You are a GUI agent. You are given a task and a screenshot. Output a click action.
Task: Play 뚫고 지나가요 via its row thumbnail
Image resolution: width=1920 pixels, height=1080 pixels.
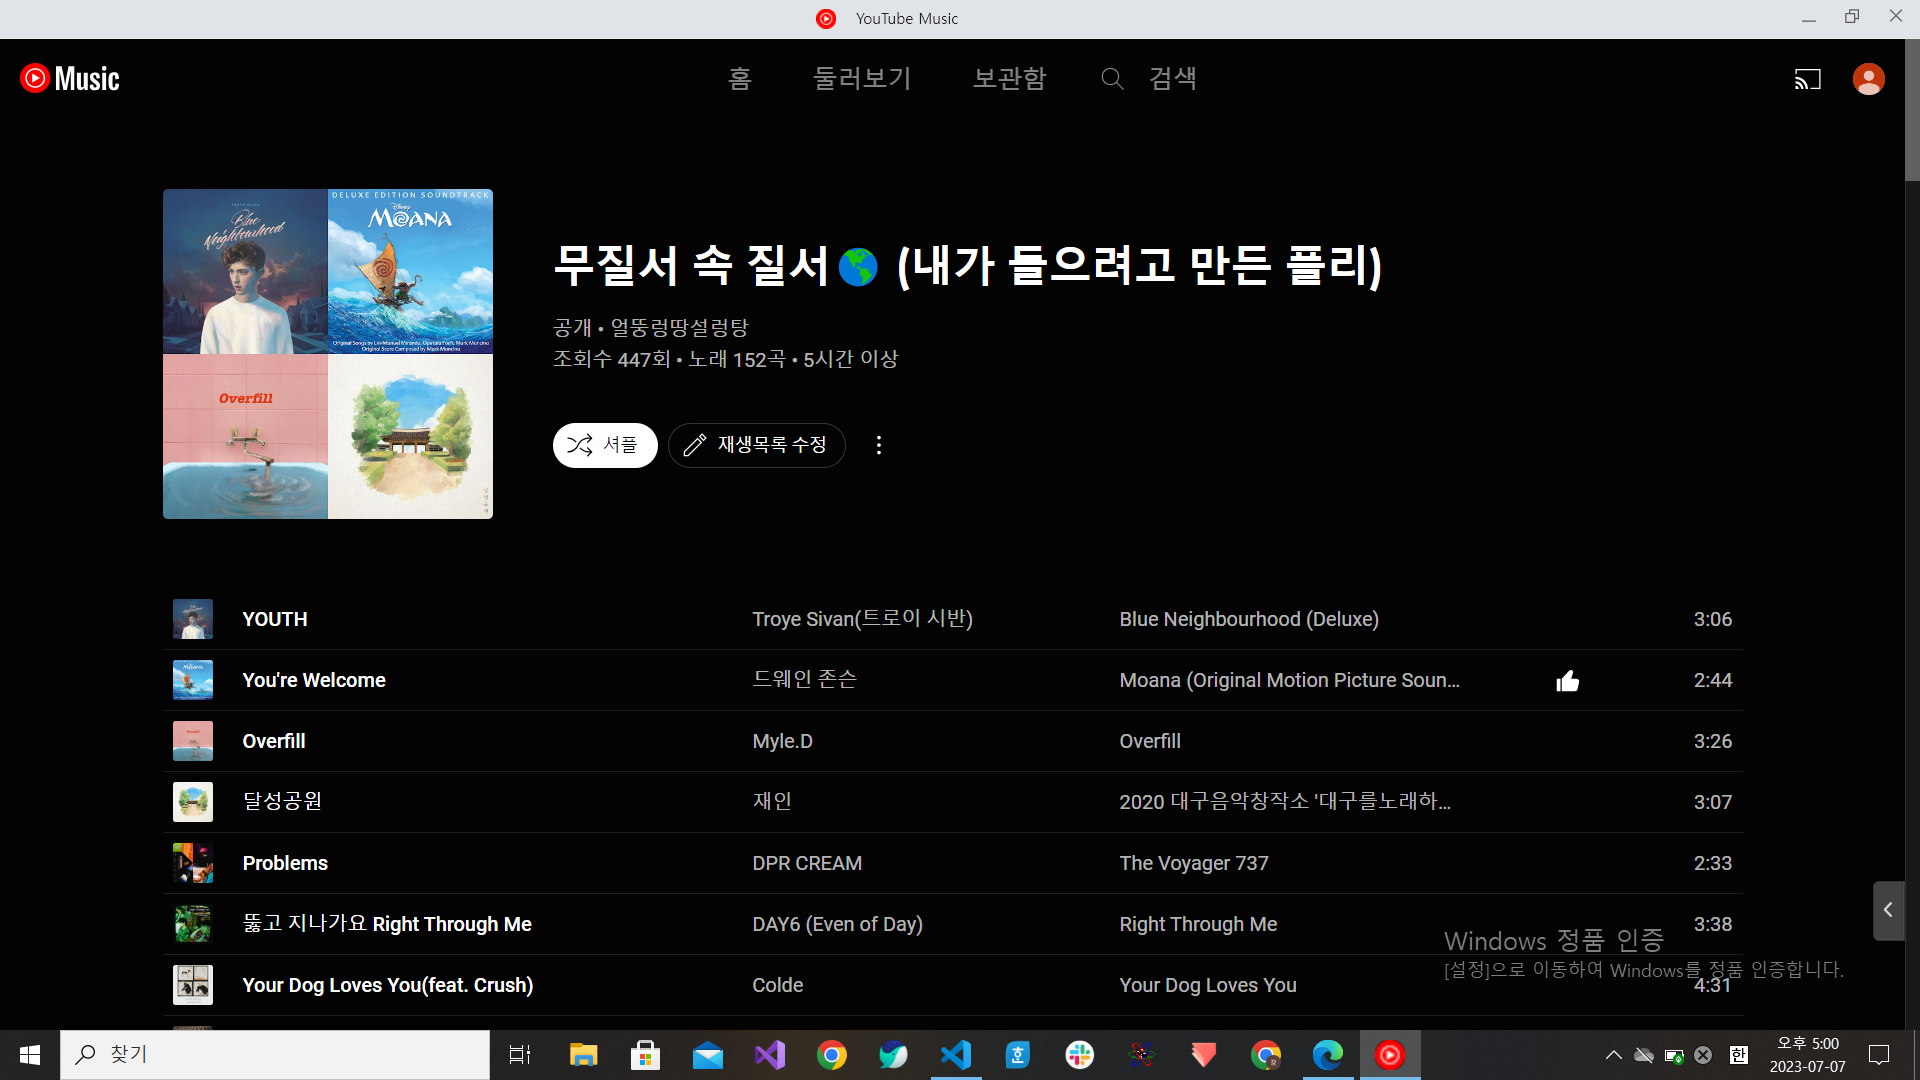point(193,924)
